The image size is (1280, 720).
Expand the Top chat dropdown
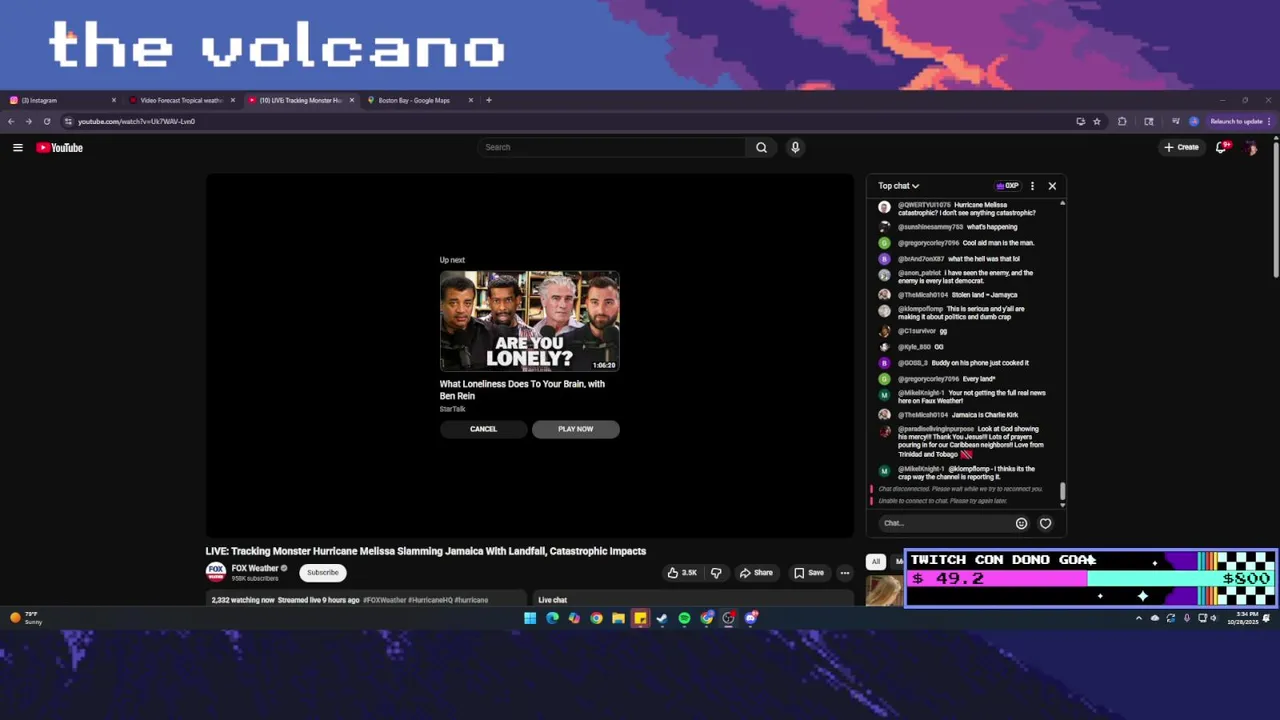point(898,186)
